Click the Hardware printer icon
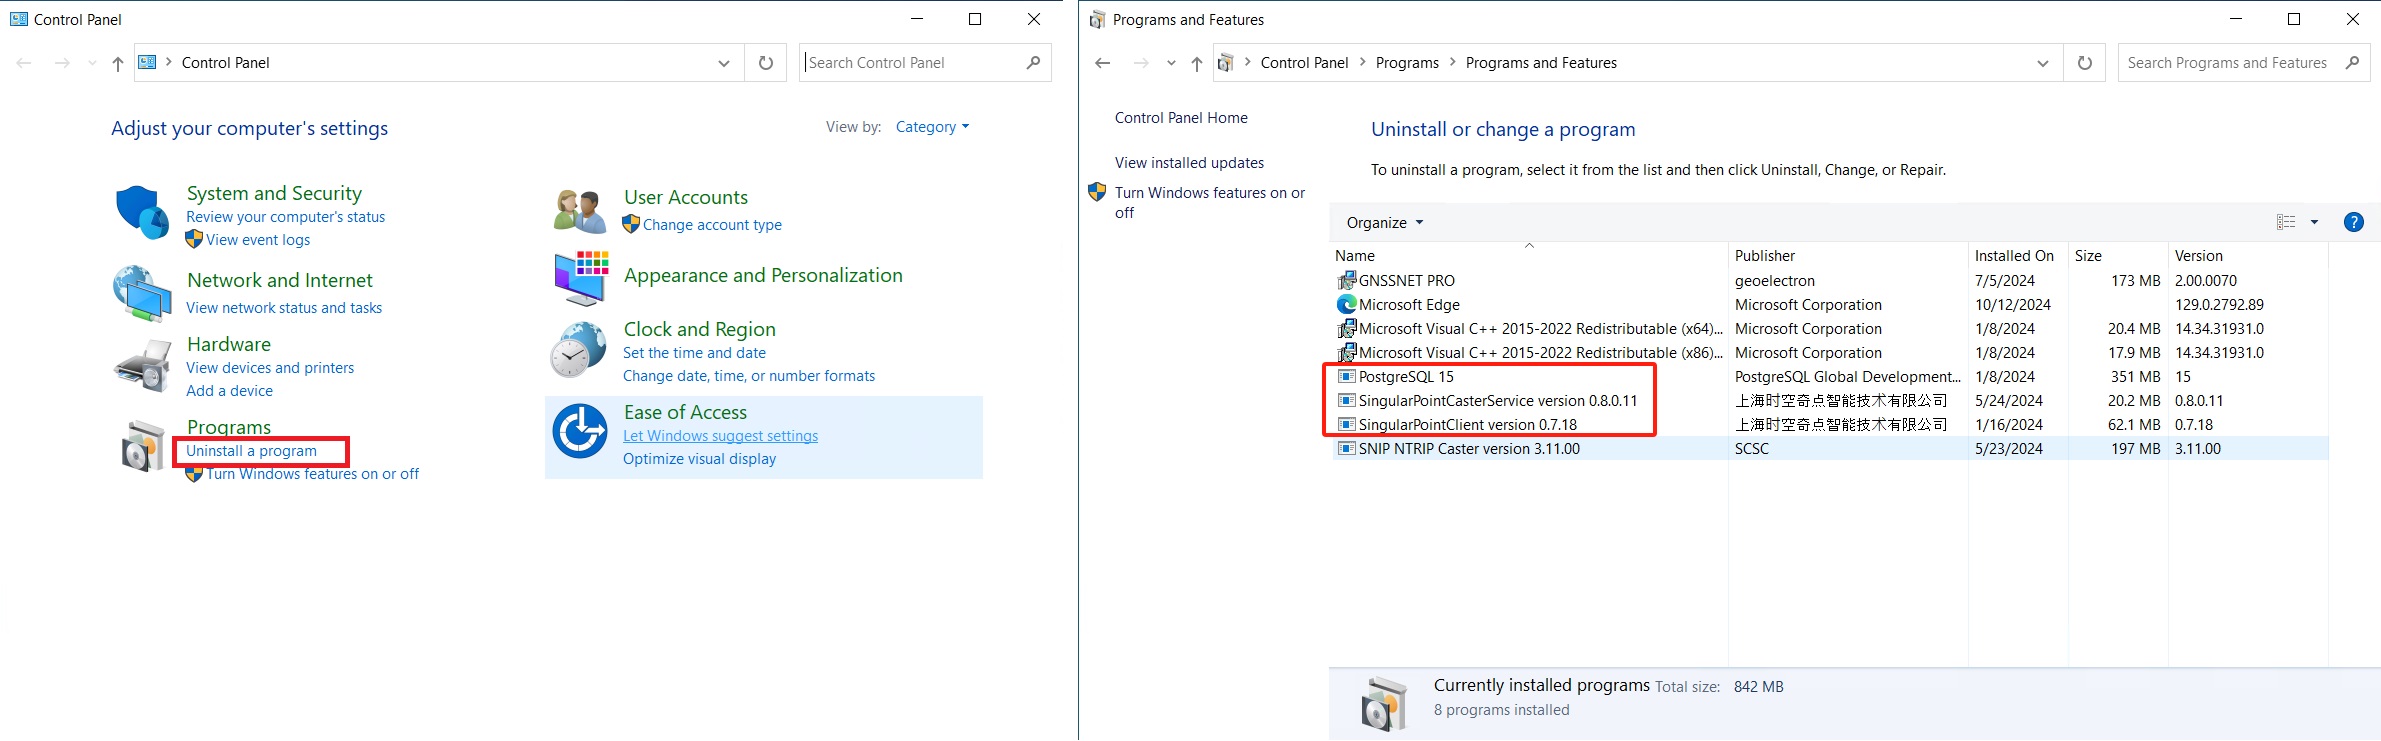 click(142, 366)
